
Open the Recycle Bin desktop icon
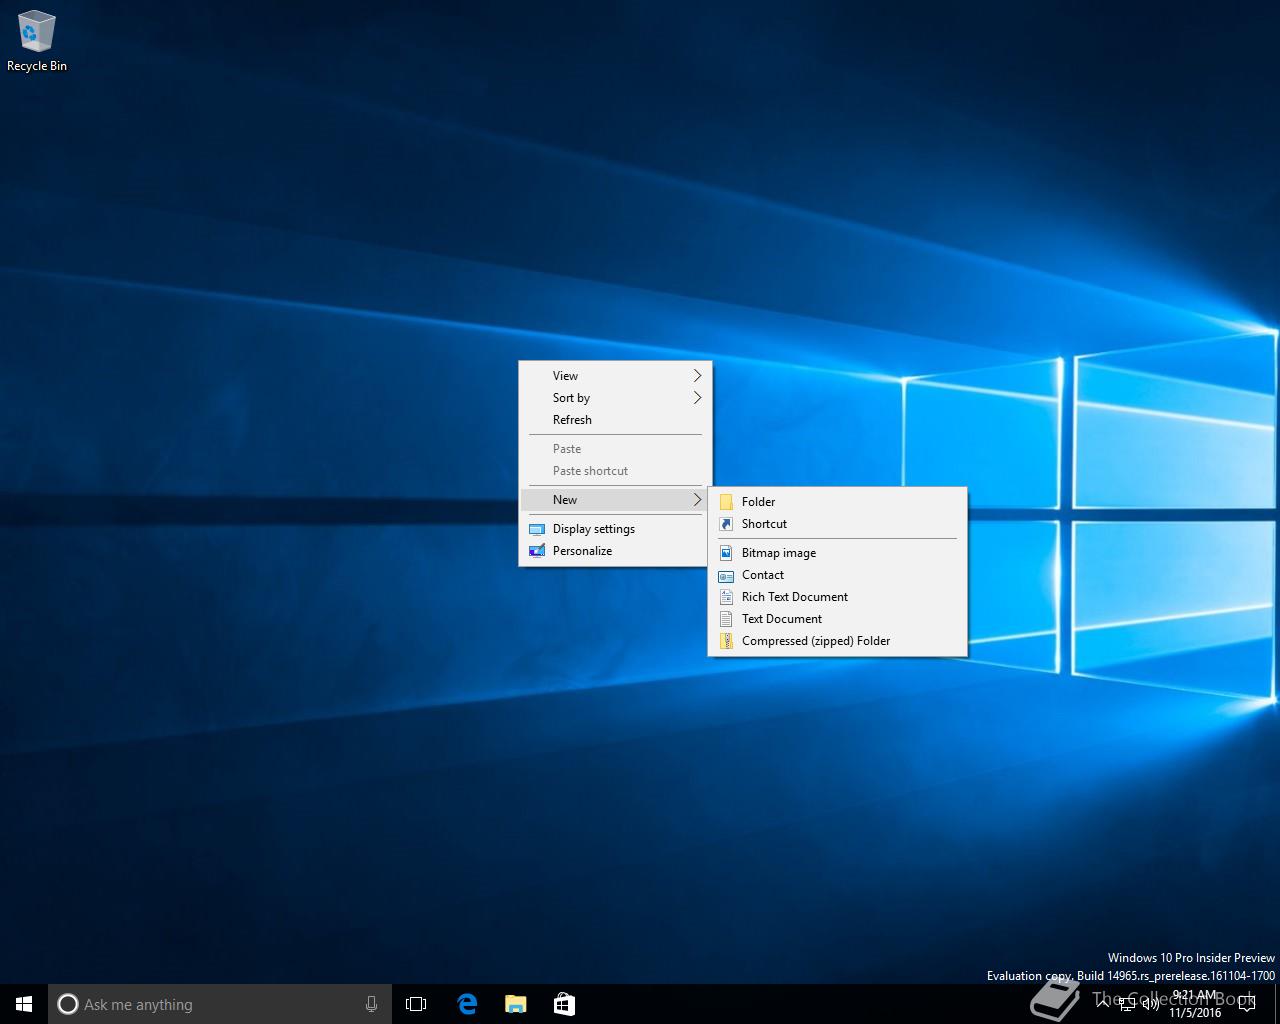coord(37,42)
